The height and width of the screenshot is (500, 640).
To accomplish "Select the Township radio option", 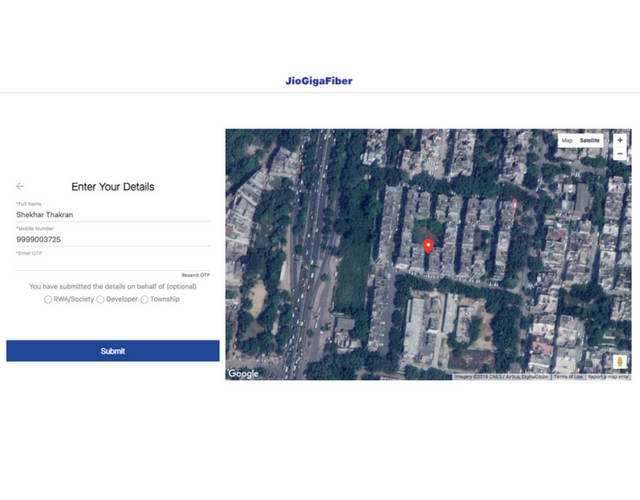I will (x=144, y=300).
